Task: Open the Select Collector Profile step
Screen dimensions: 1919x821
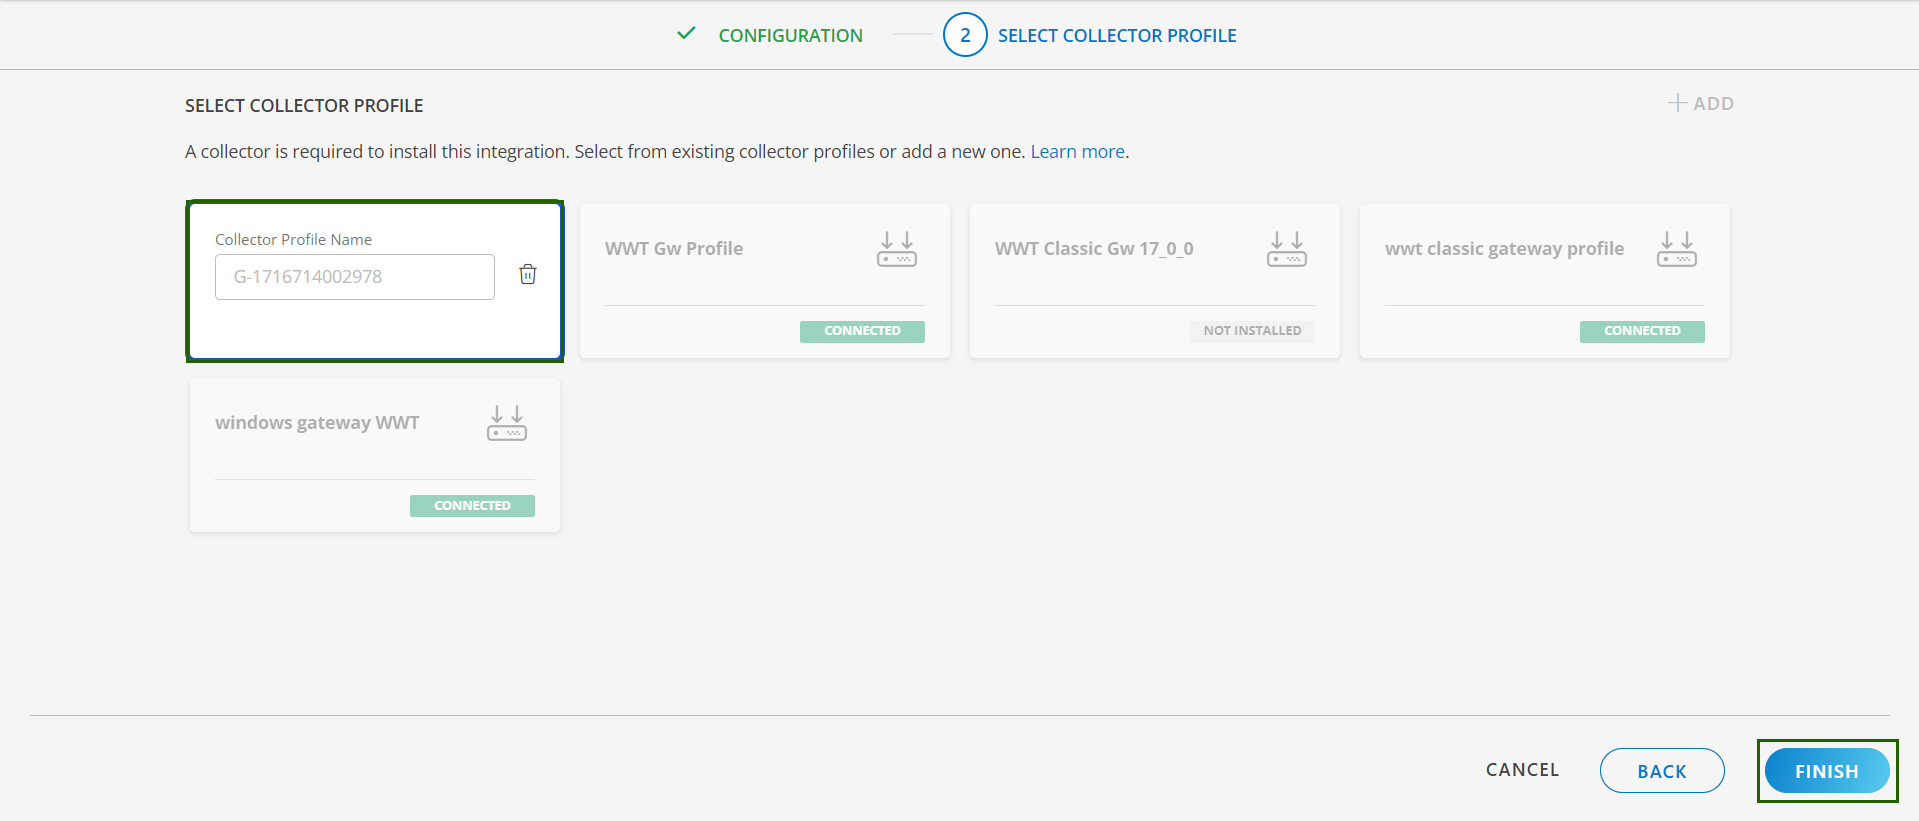Action: 1116,36
